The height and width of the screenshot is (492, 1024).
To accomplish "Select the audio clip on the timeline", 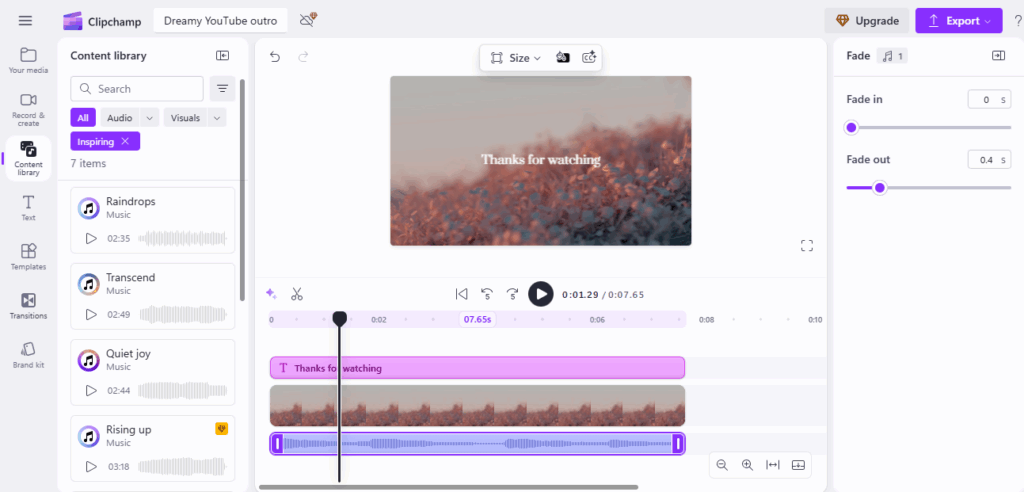I will pos(477,444).
